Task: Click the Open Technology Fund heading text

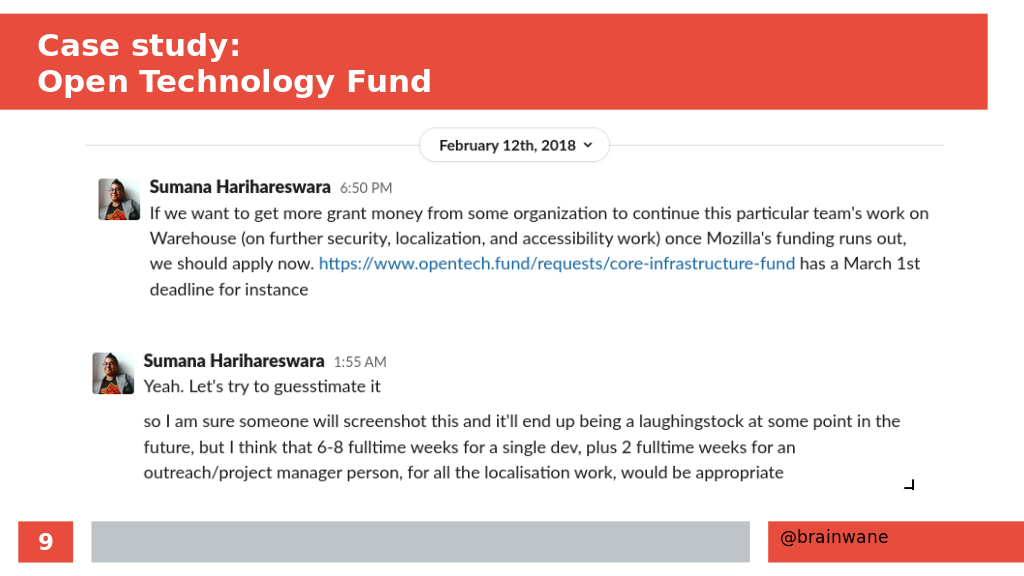Action: tap(234, 82)
